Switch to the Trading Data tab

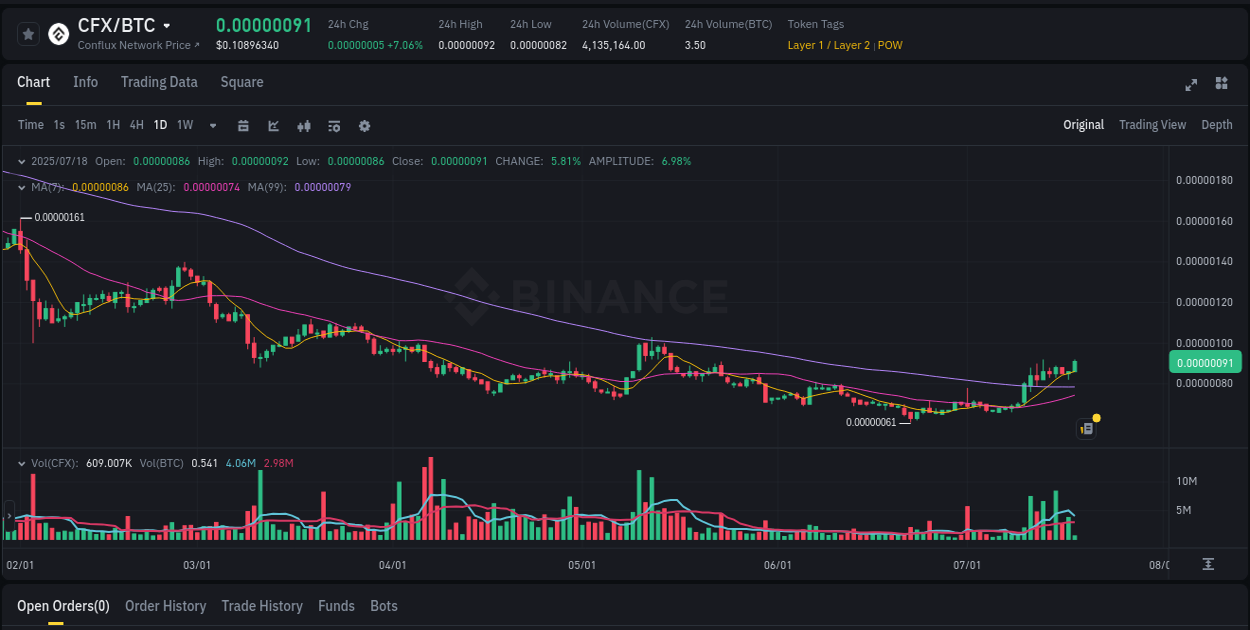click(x=159, y=82)
